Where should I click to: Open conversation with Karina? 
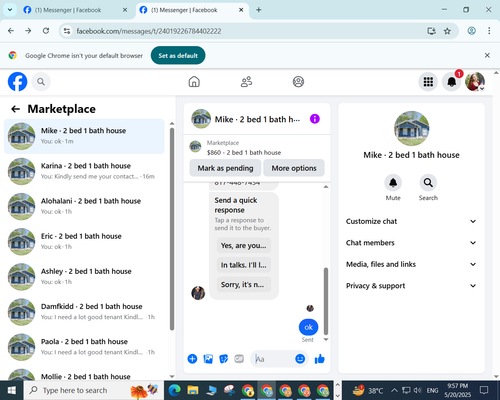(84, 171)
